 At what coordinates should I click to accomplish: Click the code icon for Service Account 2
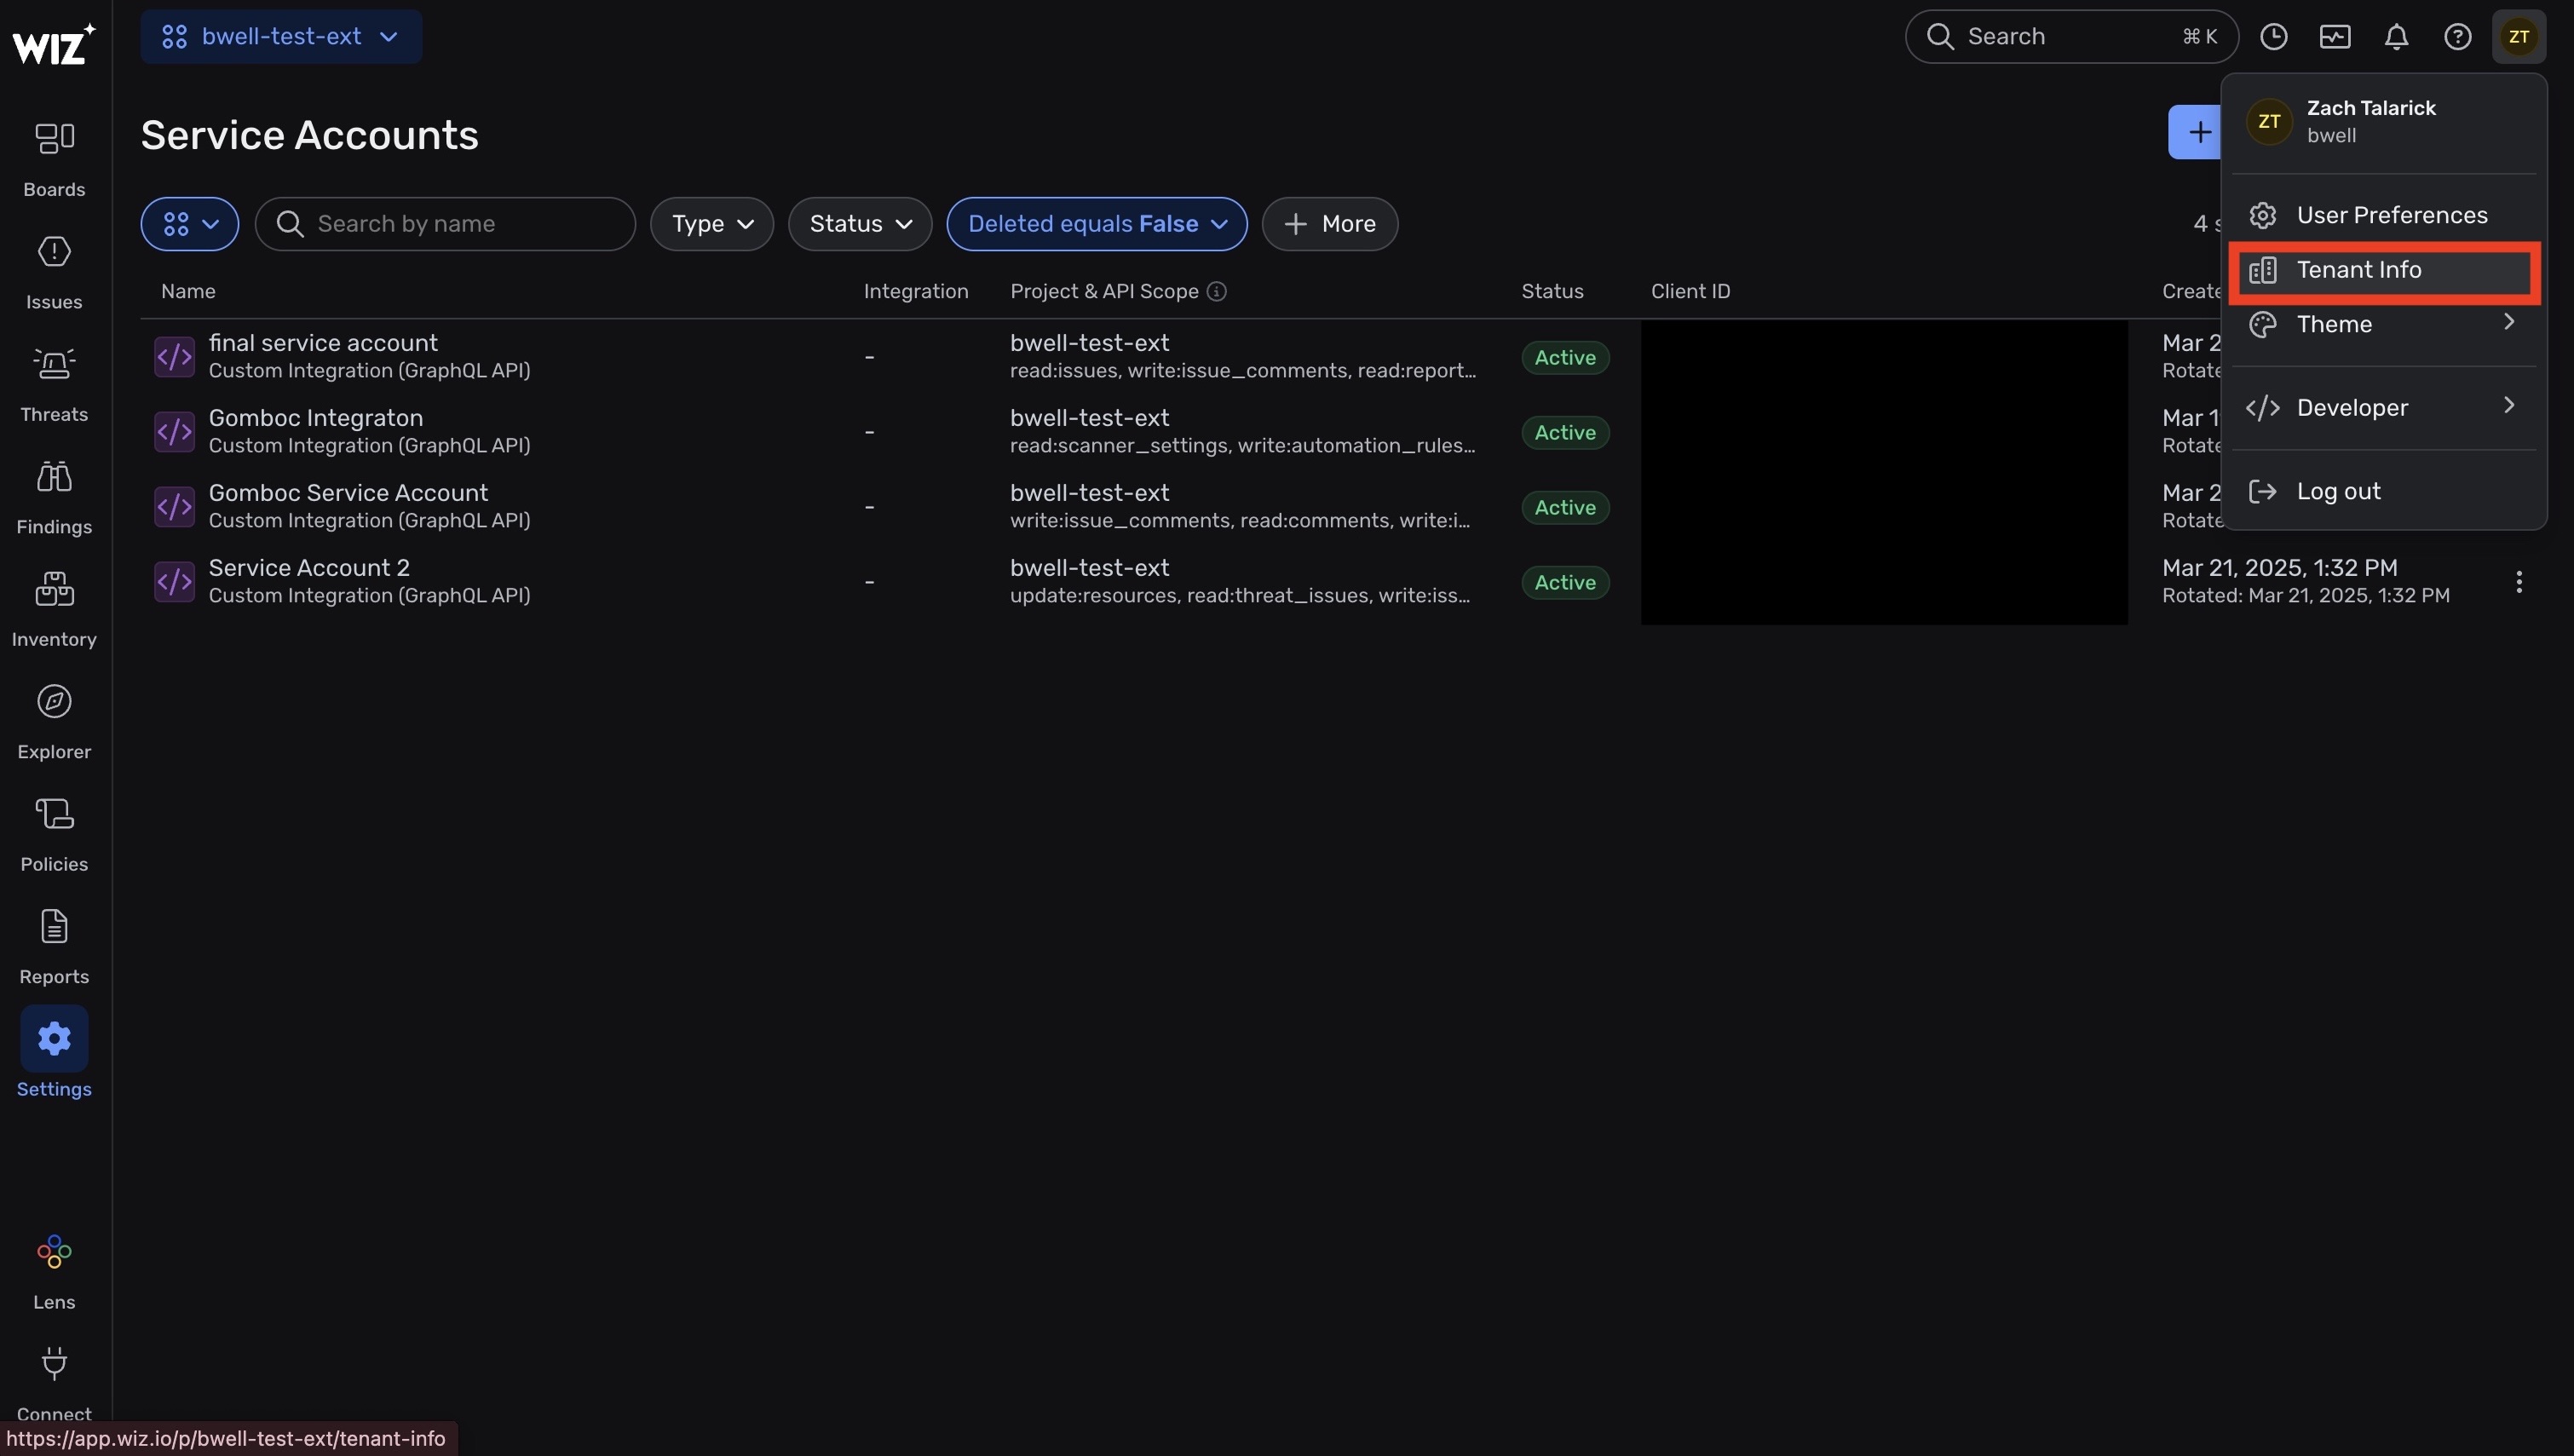(x=174, y=582)
